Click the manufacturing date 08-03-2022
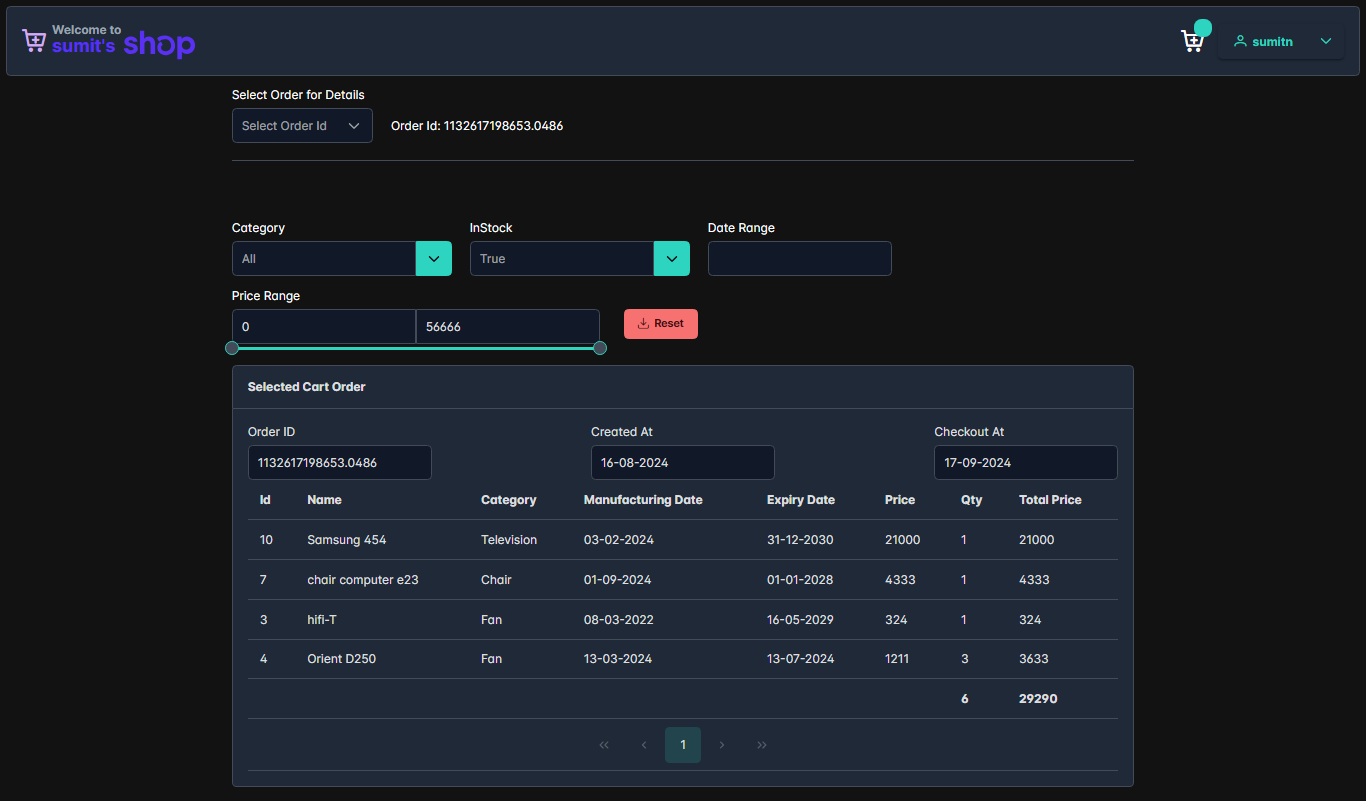 point(619,620)
